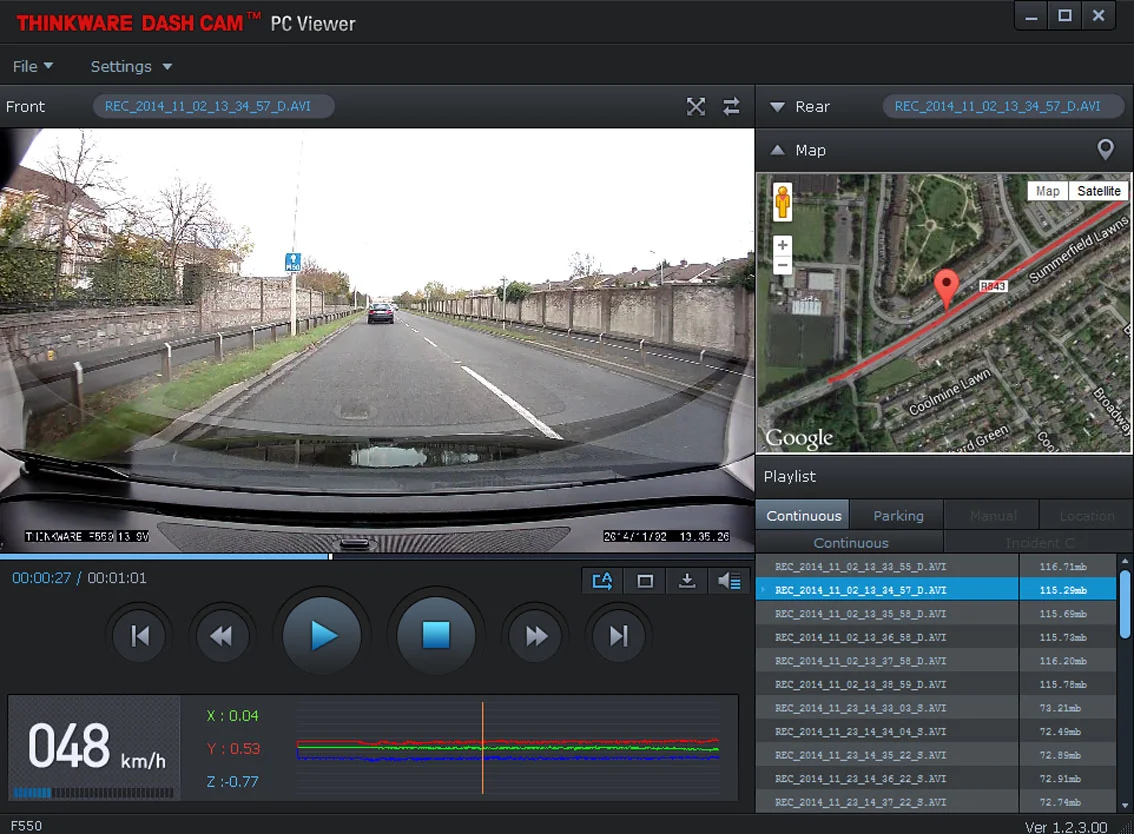
Task: Switch map to Map view
Action: [x=1047, y=191]
